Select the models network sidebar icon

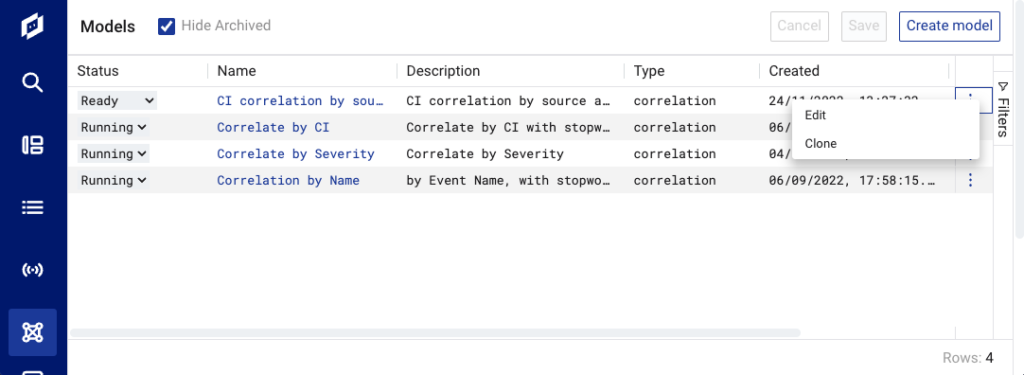click(32, 333)
